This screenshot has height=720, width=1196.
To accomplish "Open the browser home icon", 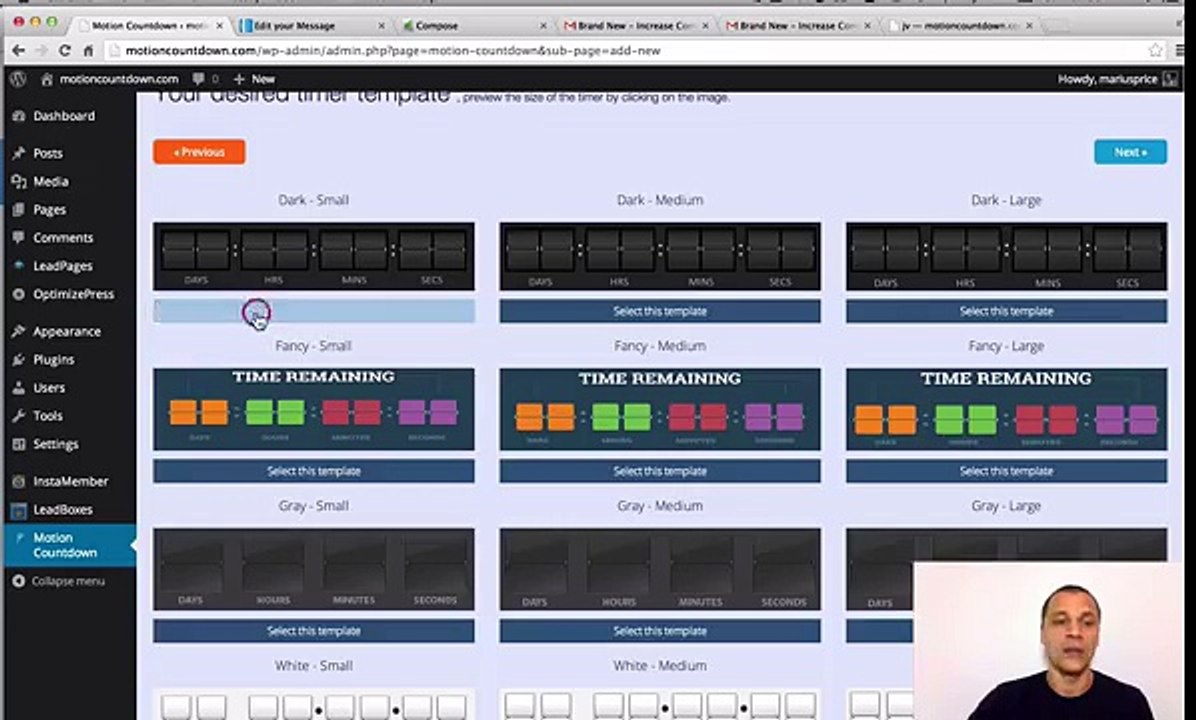I will [x=88, y=50].
